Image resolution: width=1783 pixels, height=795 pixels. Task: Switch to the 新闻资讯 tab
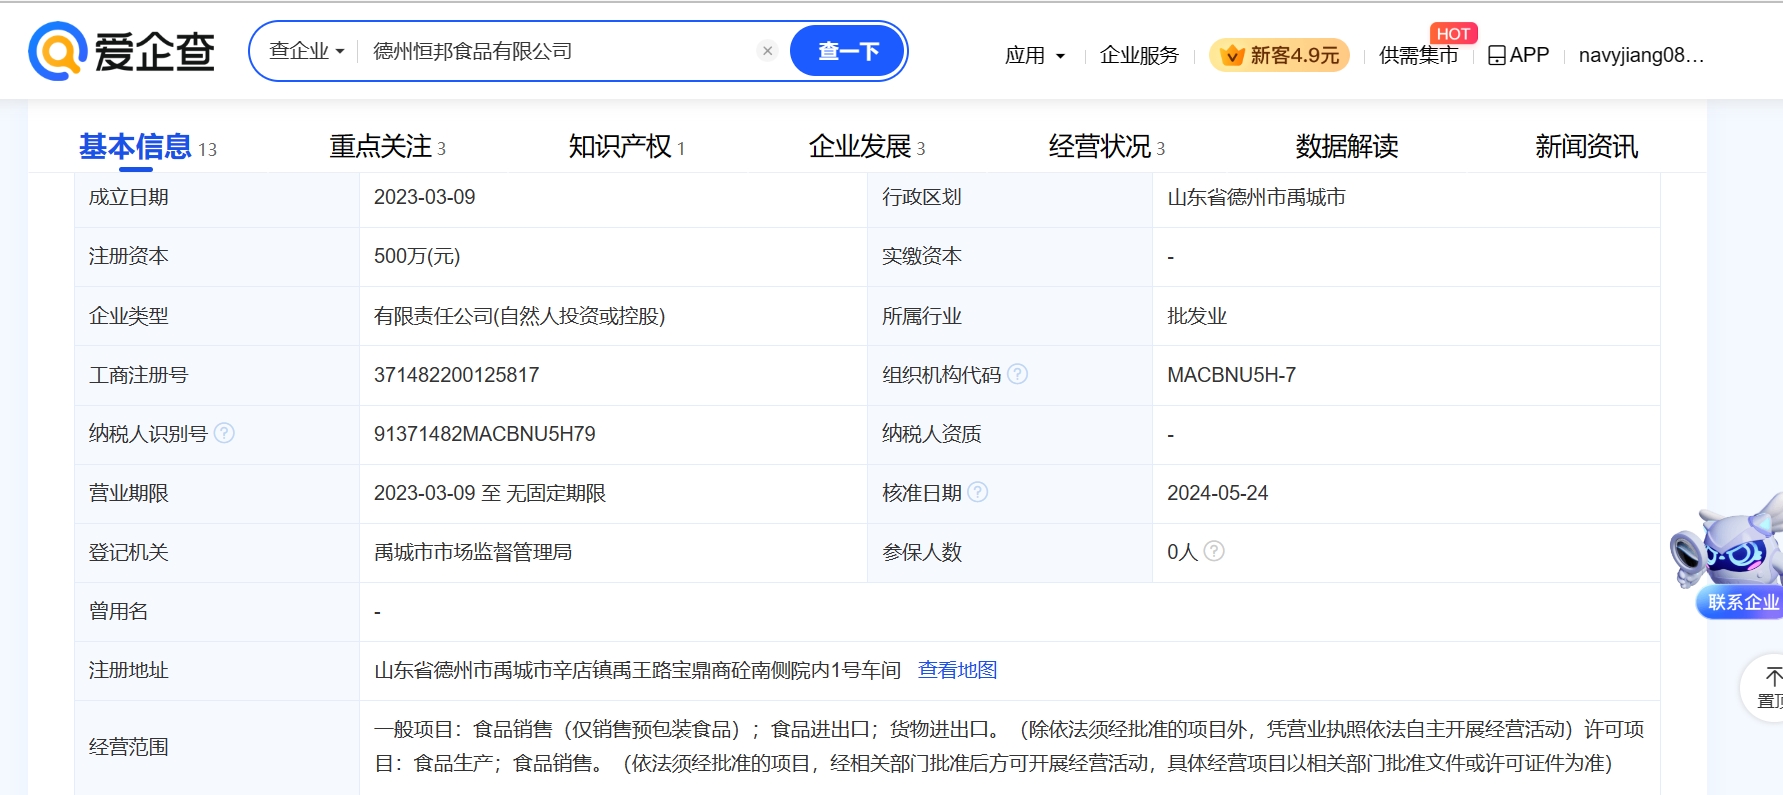tap(1587, 147)
